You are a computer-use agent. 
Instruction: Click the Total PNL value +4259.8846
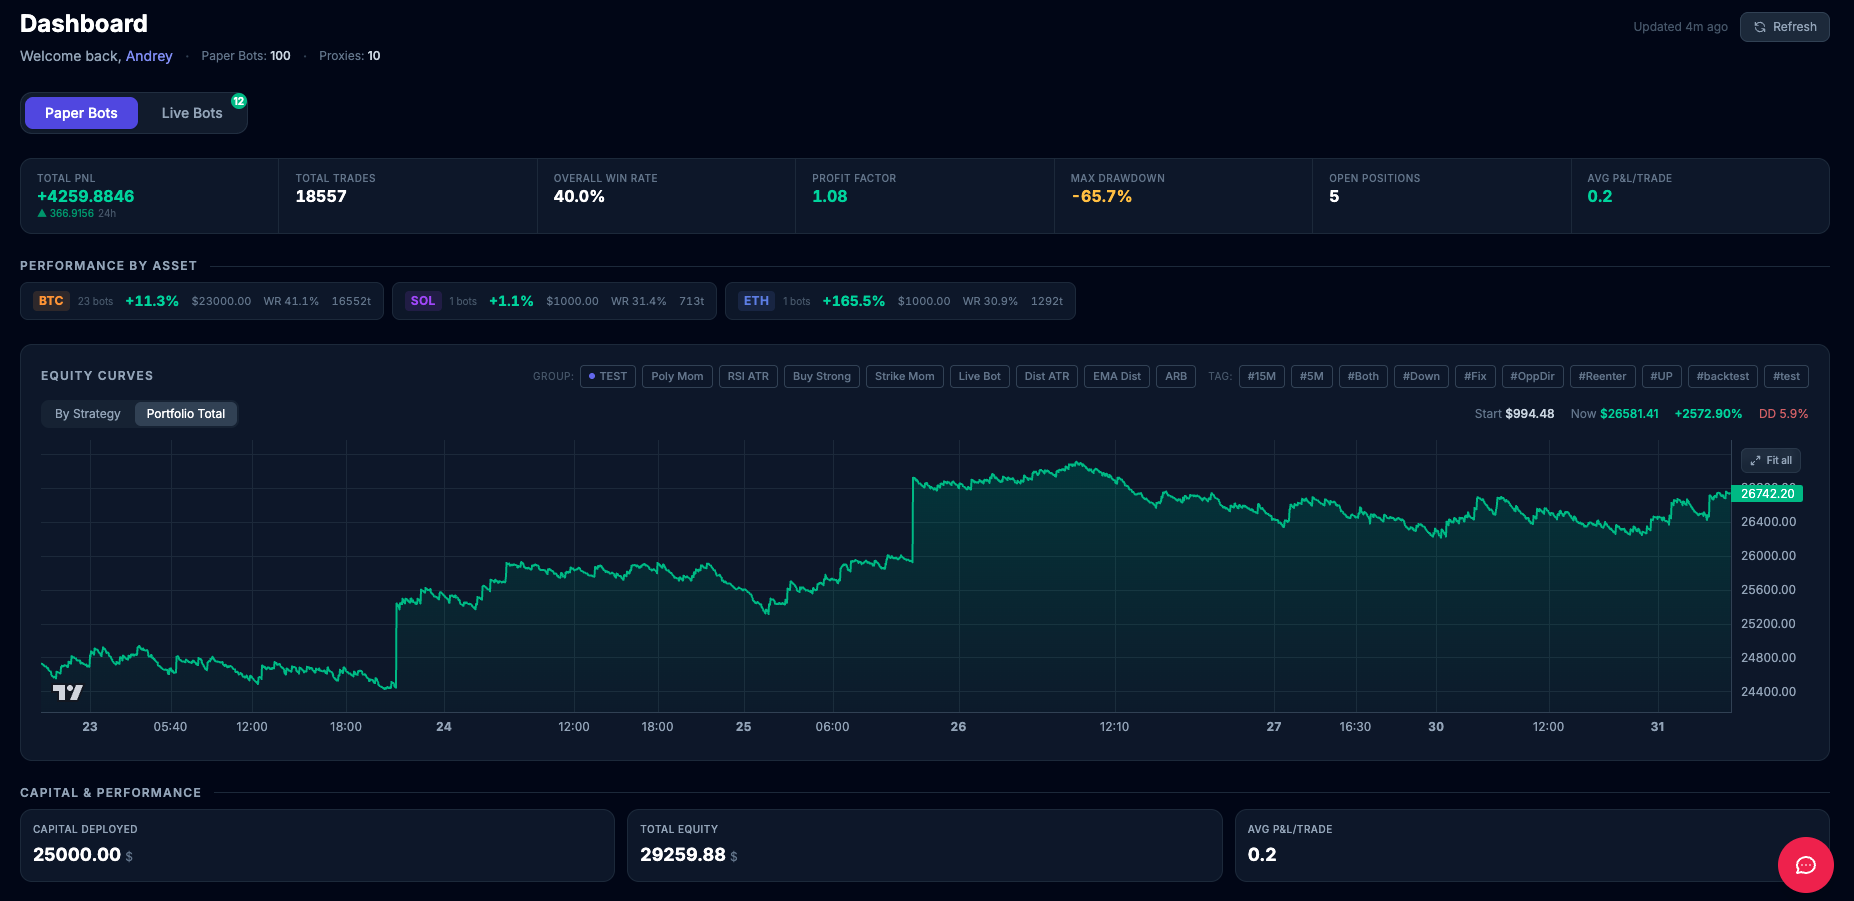tap(86, 196)
